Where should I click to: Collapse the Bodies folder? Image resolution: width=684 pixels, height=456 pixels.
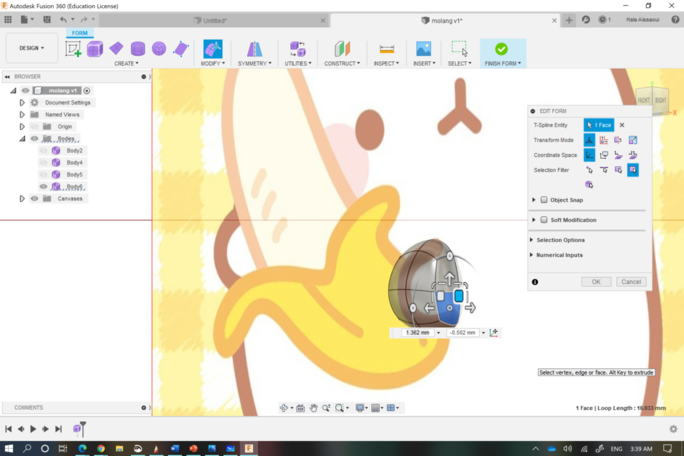[22, 139]
